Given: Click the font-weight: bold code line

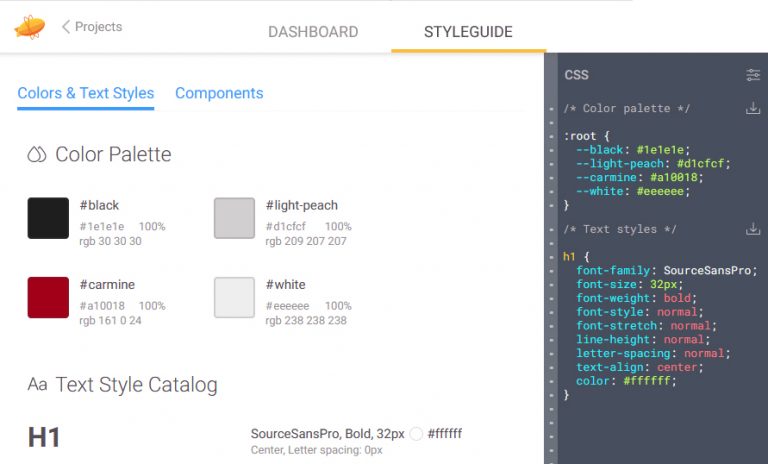Looking at the screenshot, I should [636, 298].
